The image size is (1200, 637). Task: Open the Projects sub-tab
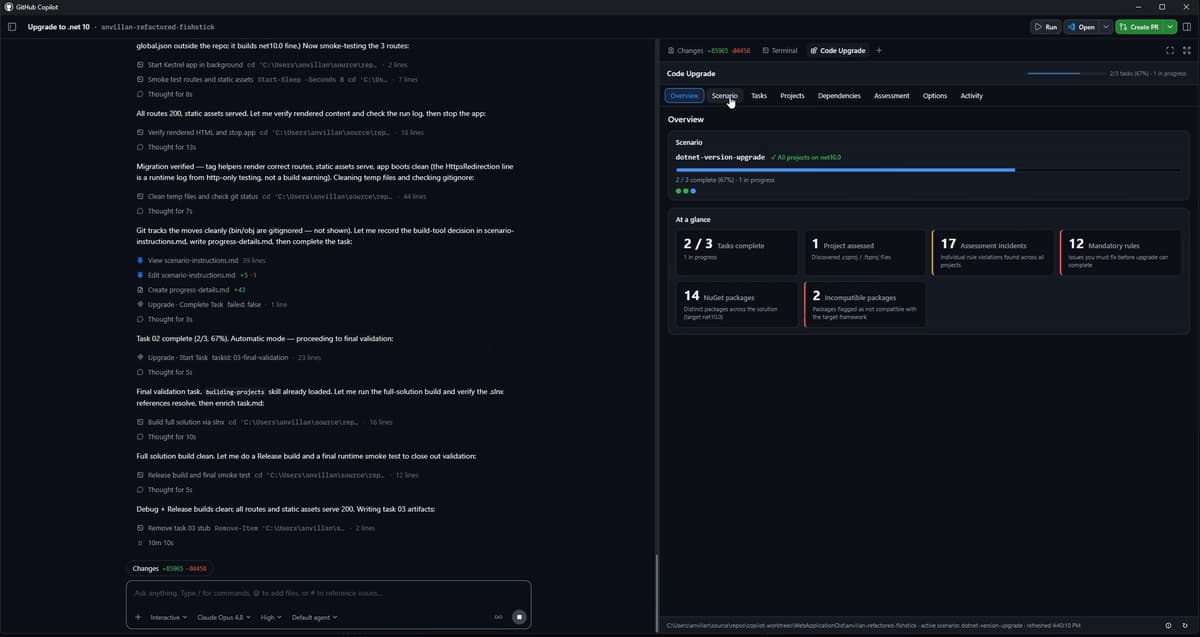pos(792,96)
